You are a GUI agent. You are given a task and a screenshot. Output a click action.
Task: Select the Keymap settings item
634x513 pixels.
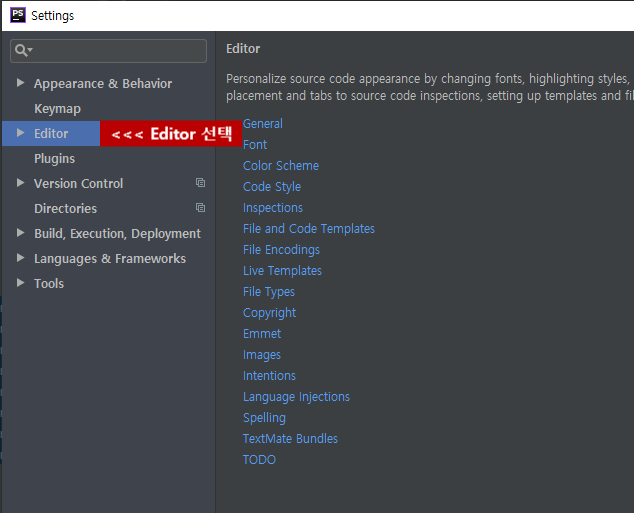click(x=57, y=109)
